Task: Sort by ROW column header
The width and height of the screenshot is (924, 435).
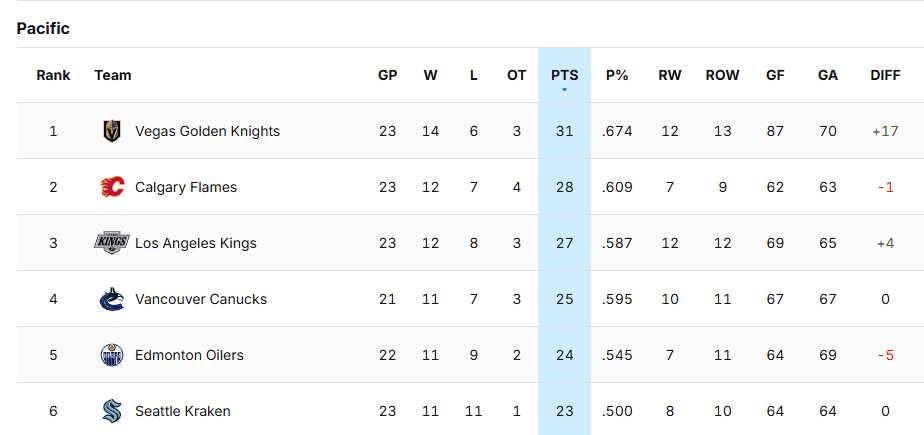Action: pyautogui.click(x=722, y=75)
